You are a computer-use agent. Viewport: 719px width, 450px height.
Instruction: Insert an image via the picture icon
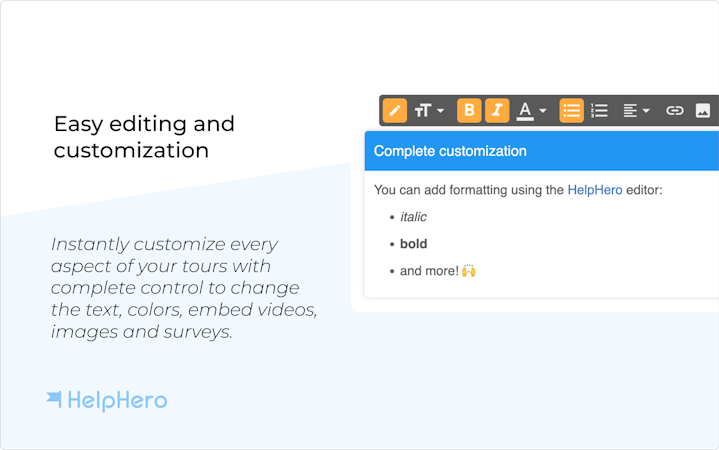coord(703,111)
